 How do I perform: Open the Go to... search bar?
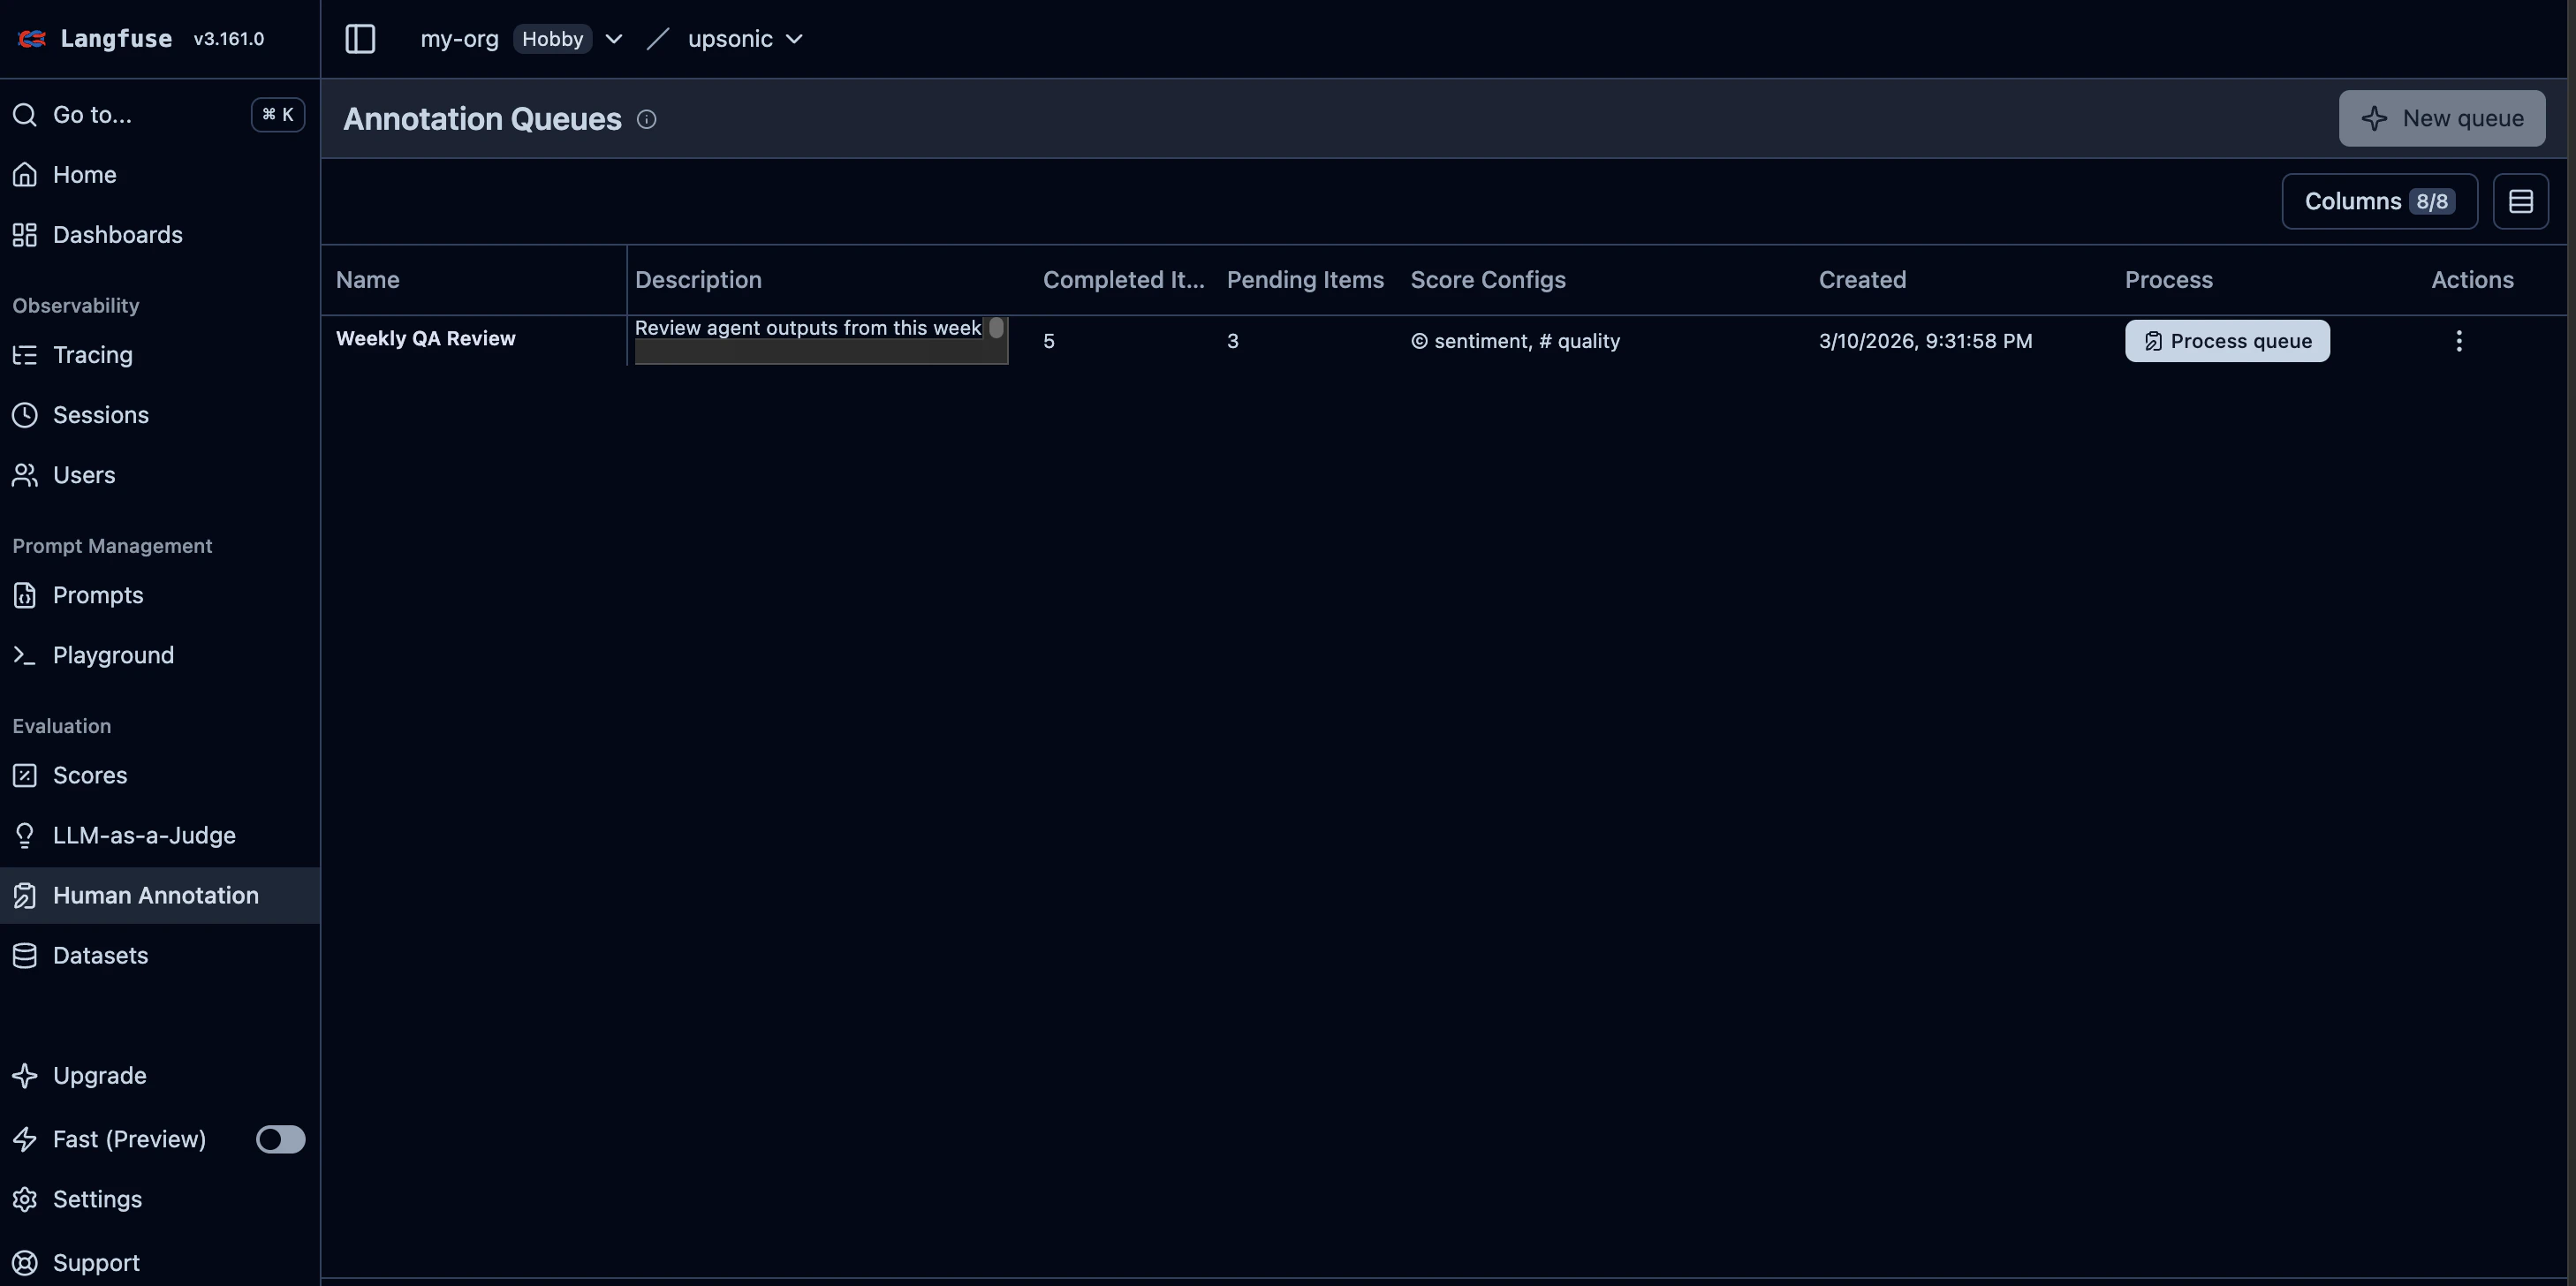click(x=92, y=114)
